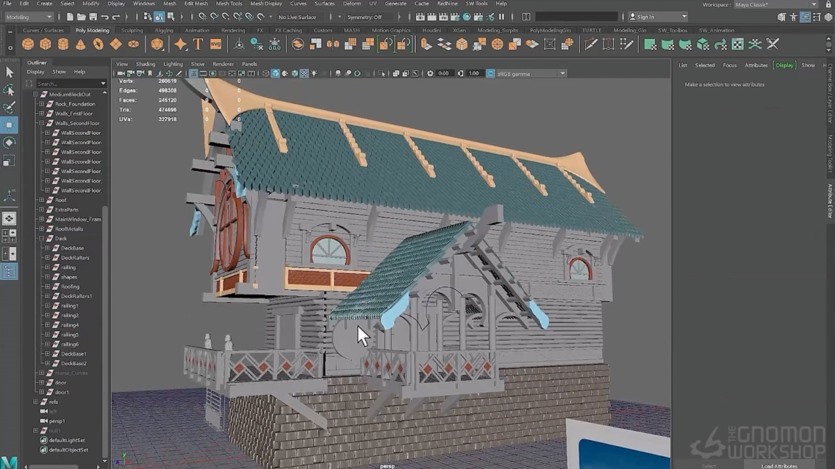
Task: Expand the RoofMetalls node
Action: 42,228
